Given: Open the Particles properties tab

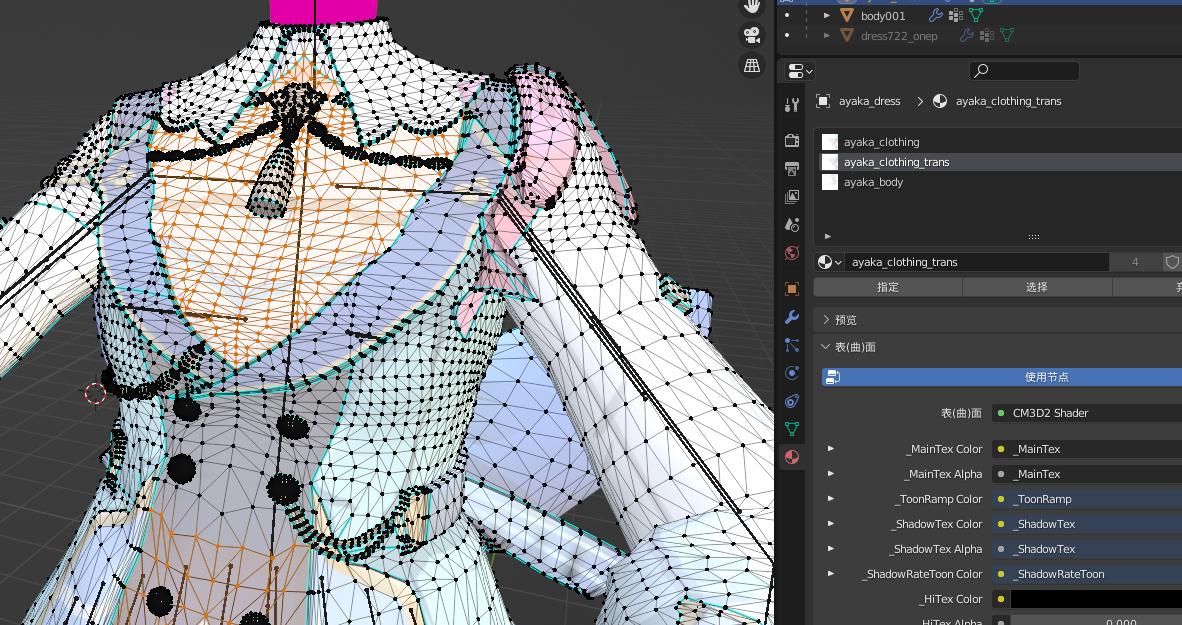Looking at the screenshot, I should click(x=791, y=345).
